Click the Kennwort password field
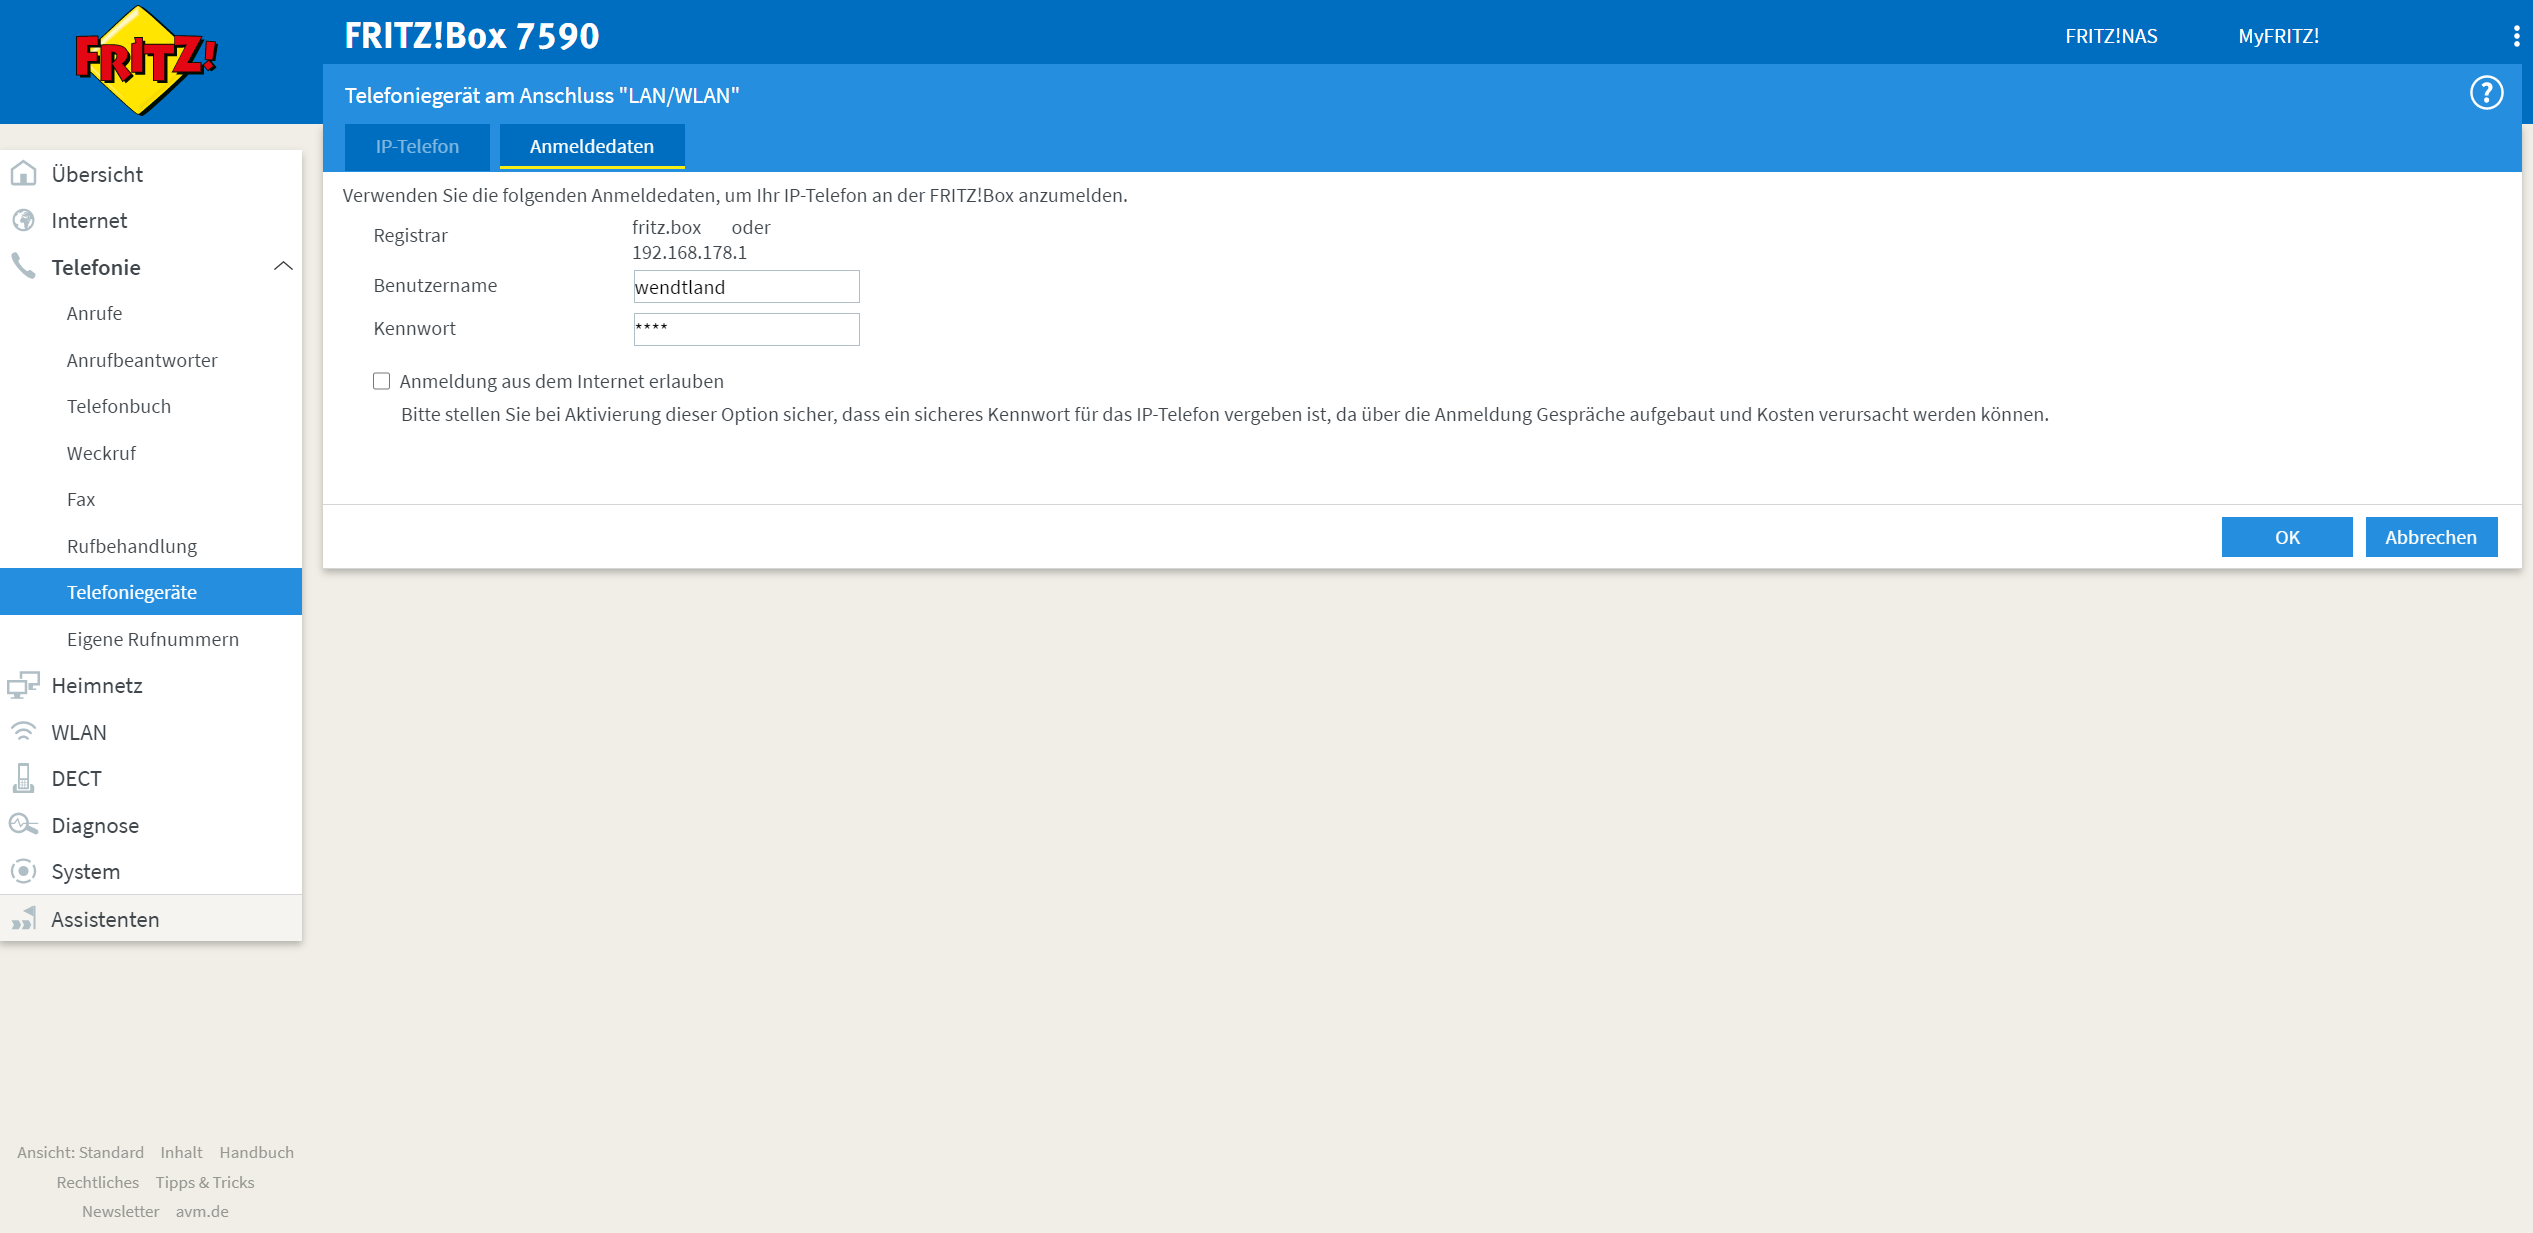The width and height of the screenshot is (2533, 1233). [746, 329]
